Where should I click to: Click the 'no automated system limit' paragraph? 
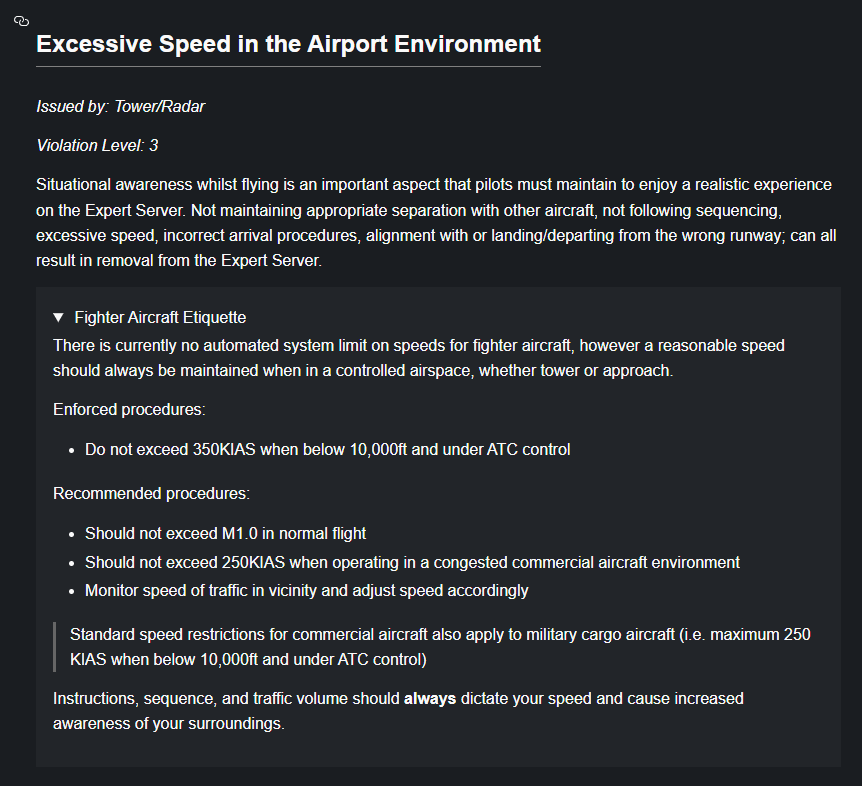(418, 357)
